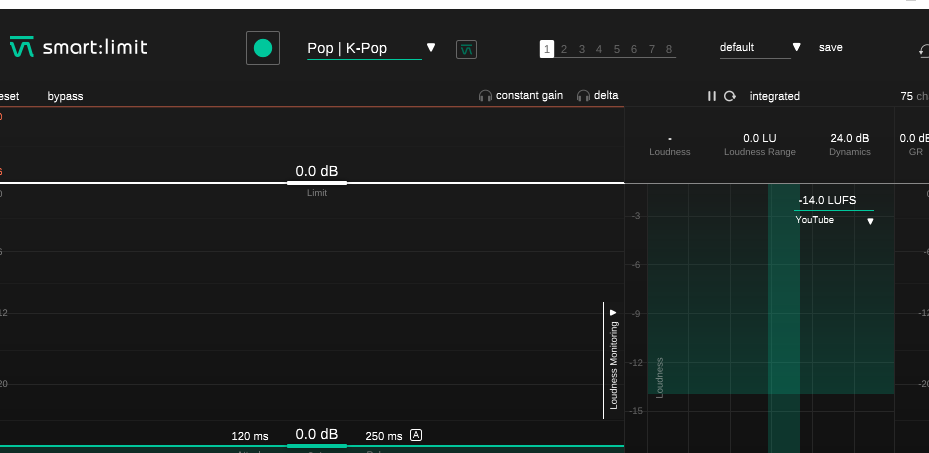Select state slot 4
The height and width of the screenshot is (453, 929).
point(599,49)
